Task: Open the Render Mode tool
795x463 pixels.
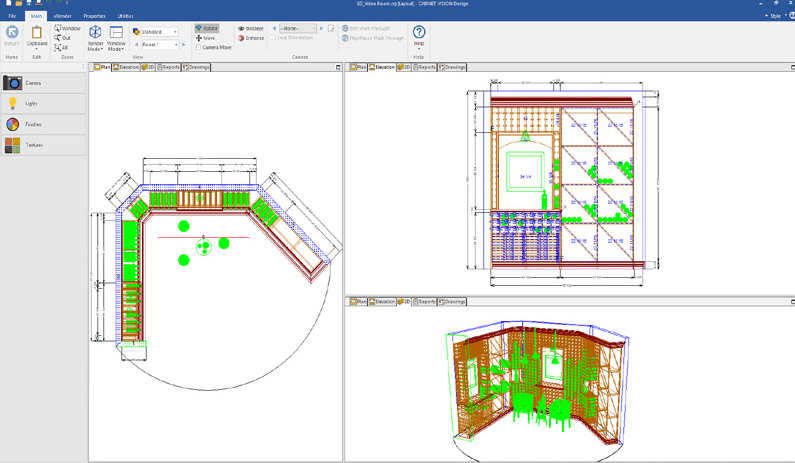Action: tap(95, 37)
